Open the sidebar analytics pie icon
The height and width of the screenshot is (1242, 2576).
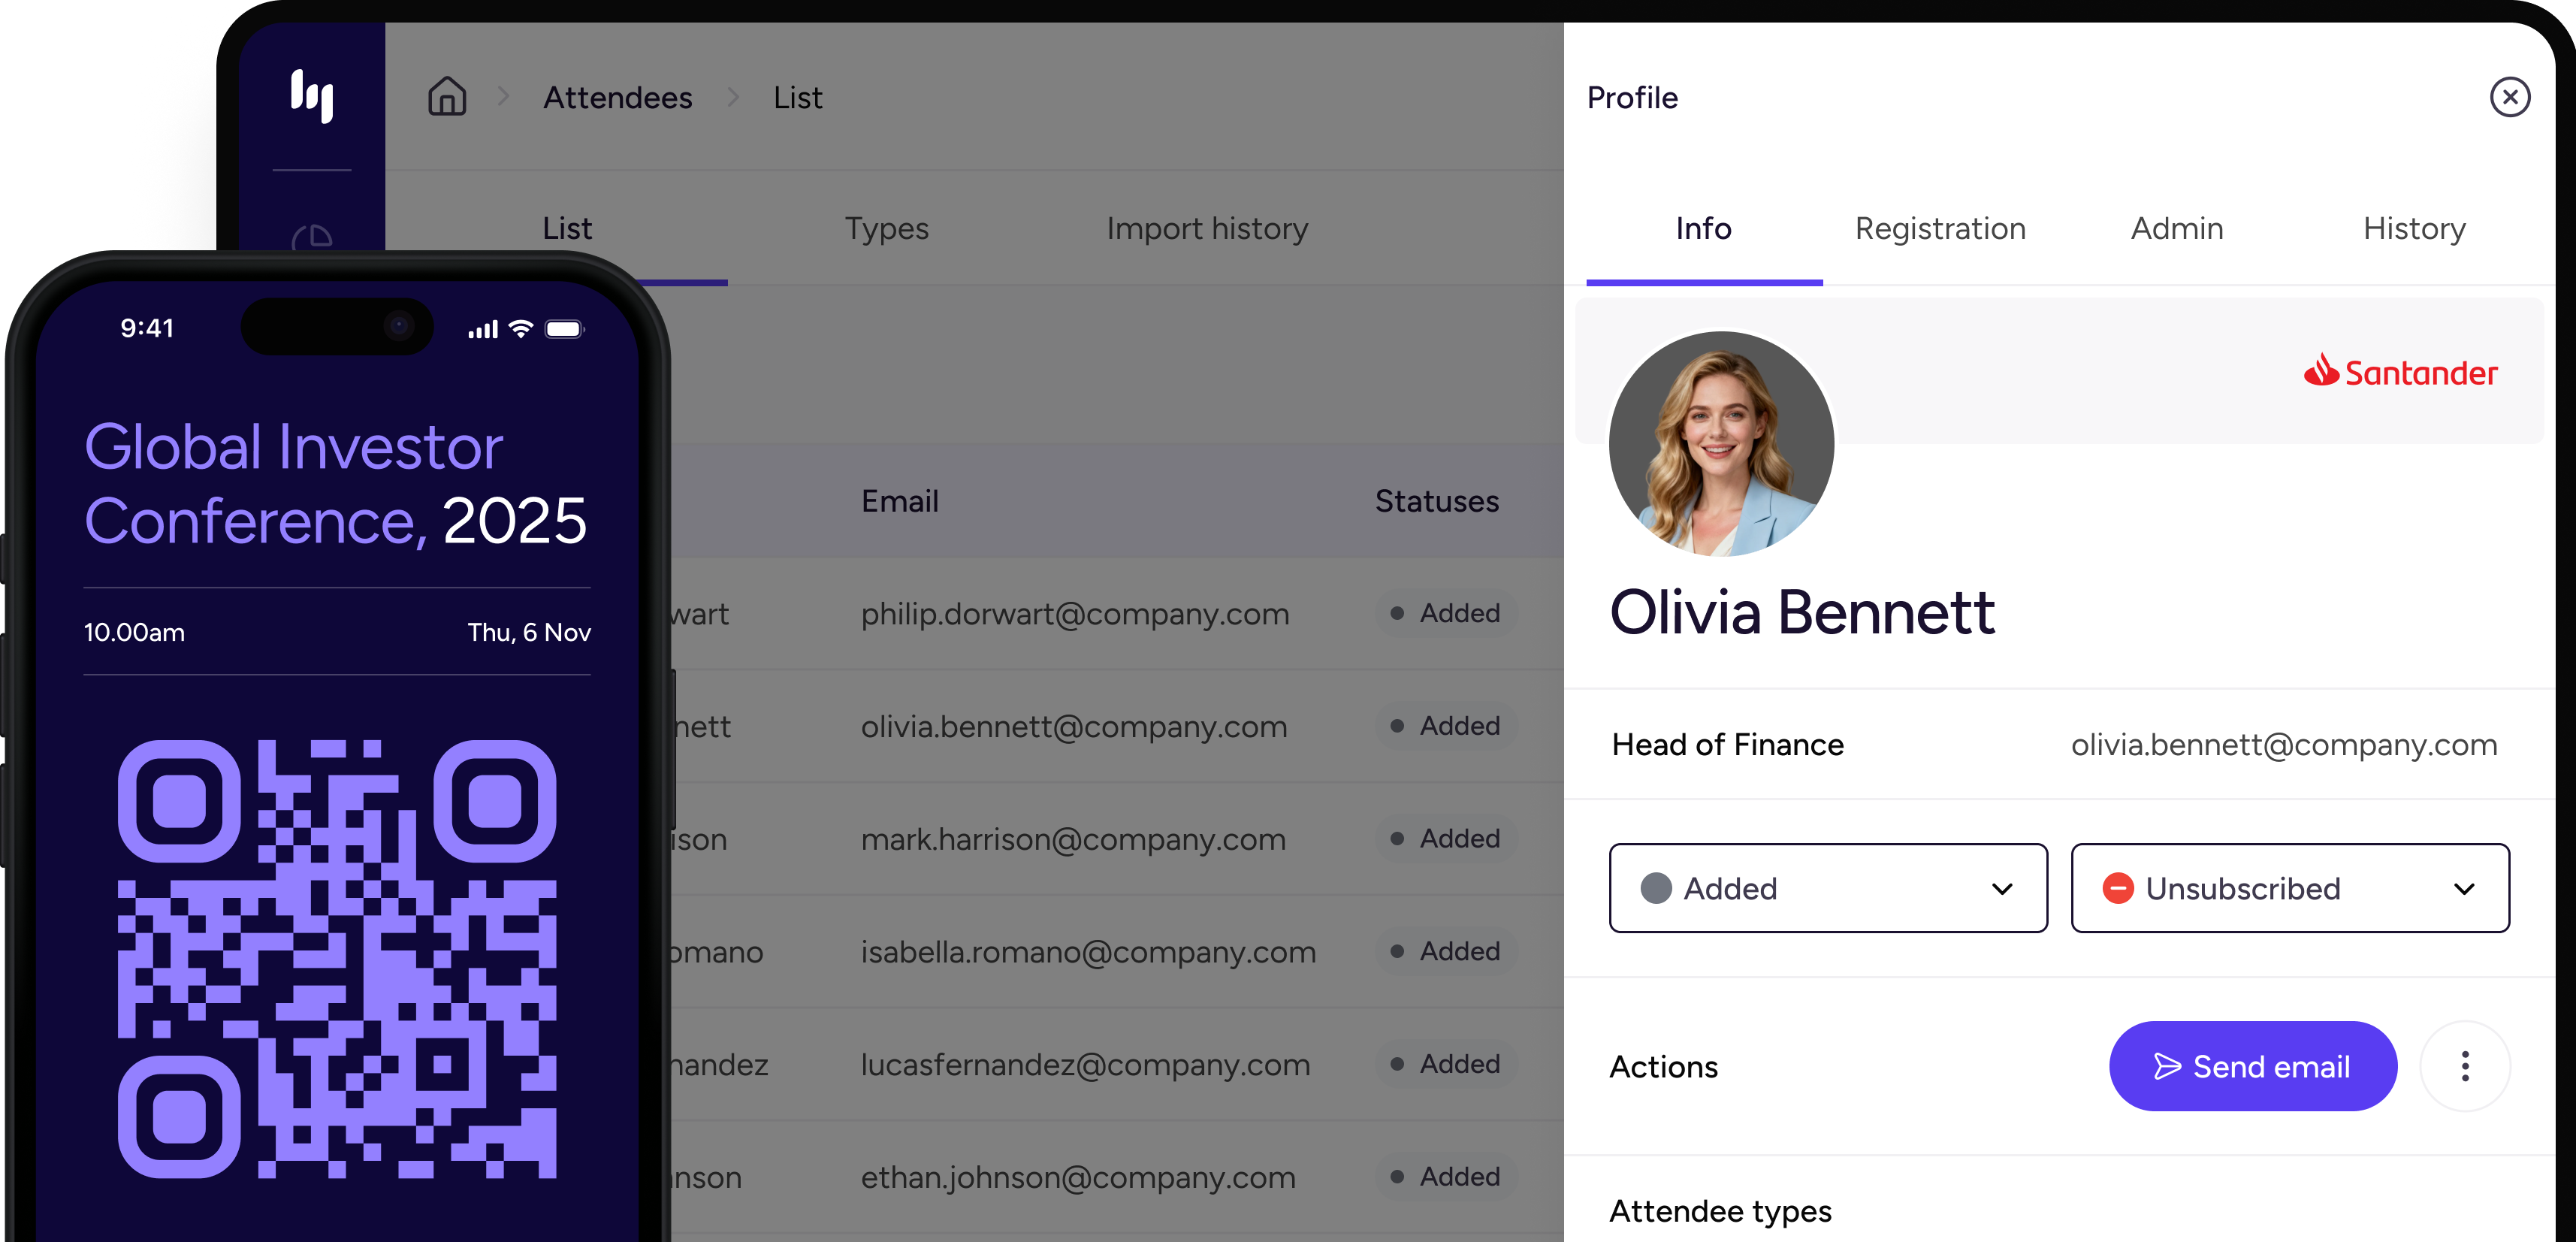click(x=313, y=238)
